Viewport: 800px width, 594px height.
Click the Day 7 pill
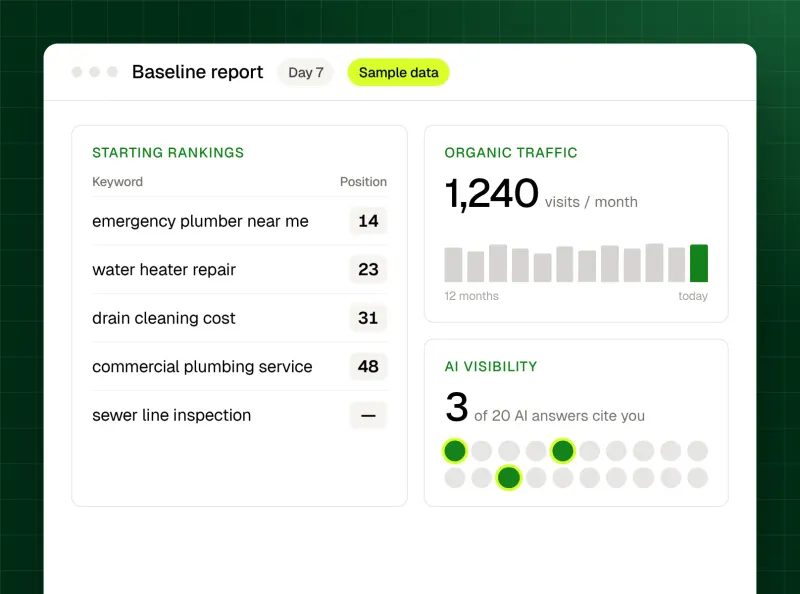point(306,72)
